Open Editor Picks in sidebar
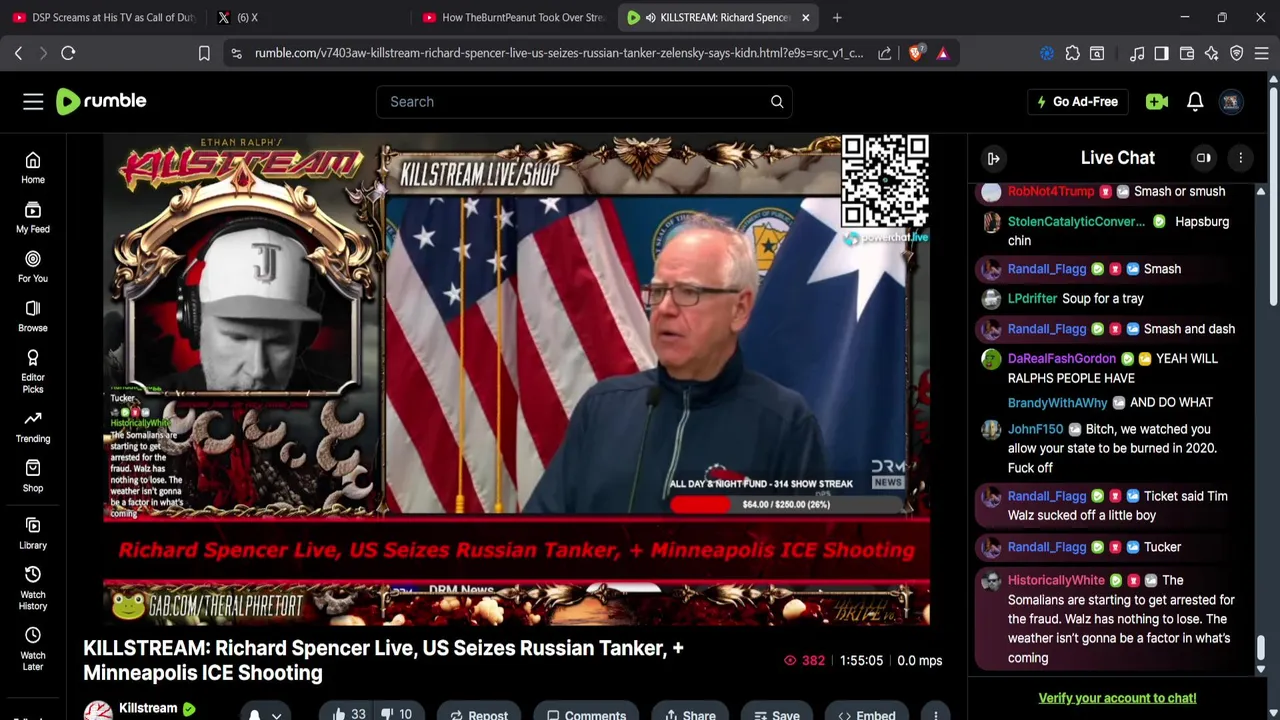Screen dimensions: 1280x720 (x=33, y=371)
